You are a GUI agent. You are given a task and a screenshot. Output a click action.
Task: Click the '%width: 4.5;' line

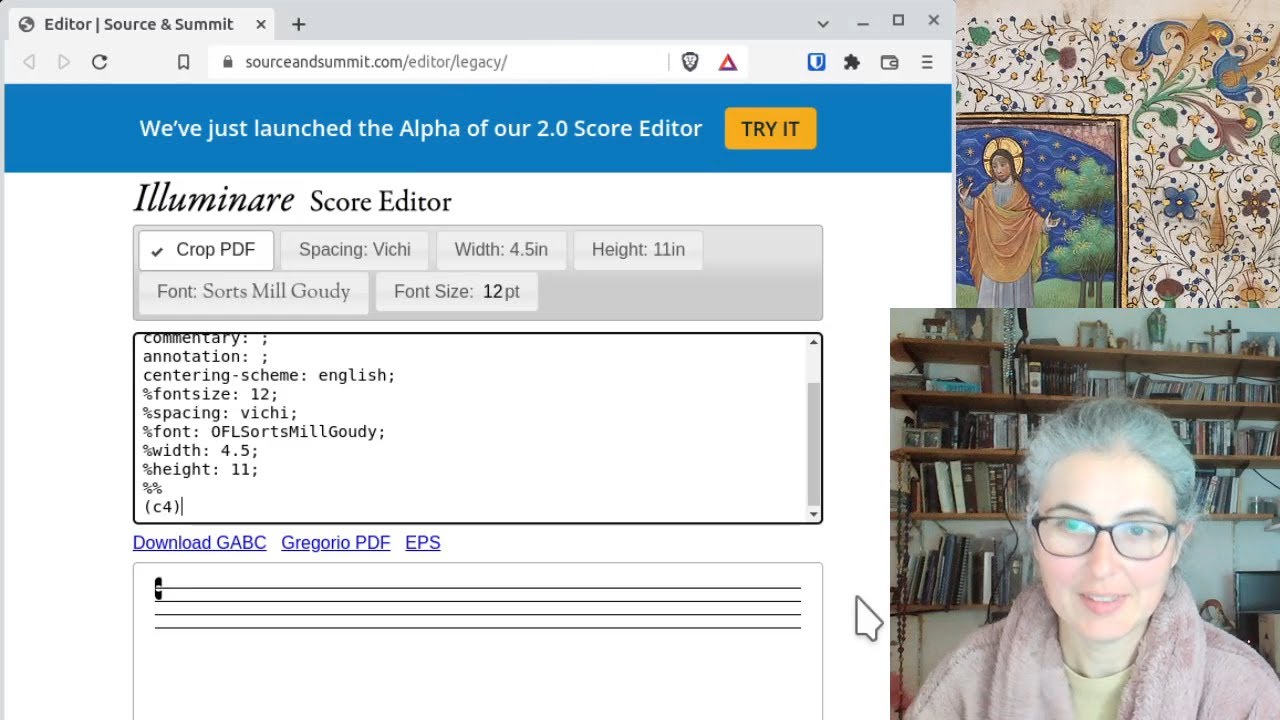(x=200, y=451)
